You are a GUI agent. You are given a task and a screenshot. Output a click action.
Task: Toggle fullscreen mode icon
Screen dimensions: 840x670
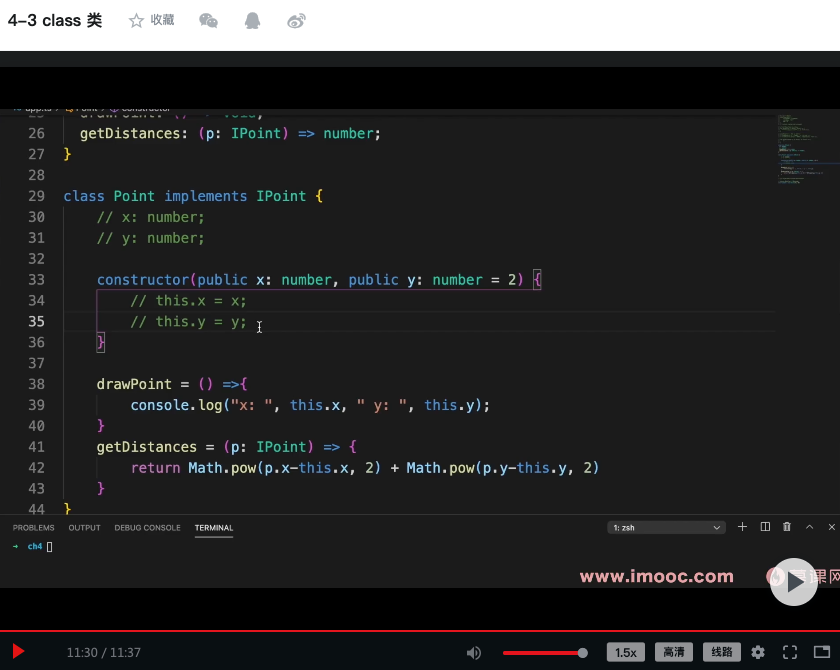pyautogui.click(x=790, y=652)
